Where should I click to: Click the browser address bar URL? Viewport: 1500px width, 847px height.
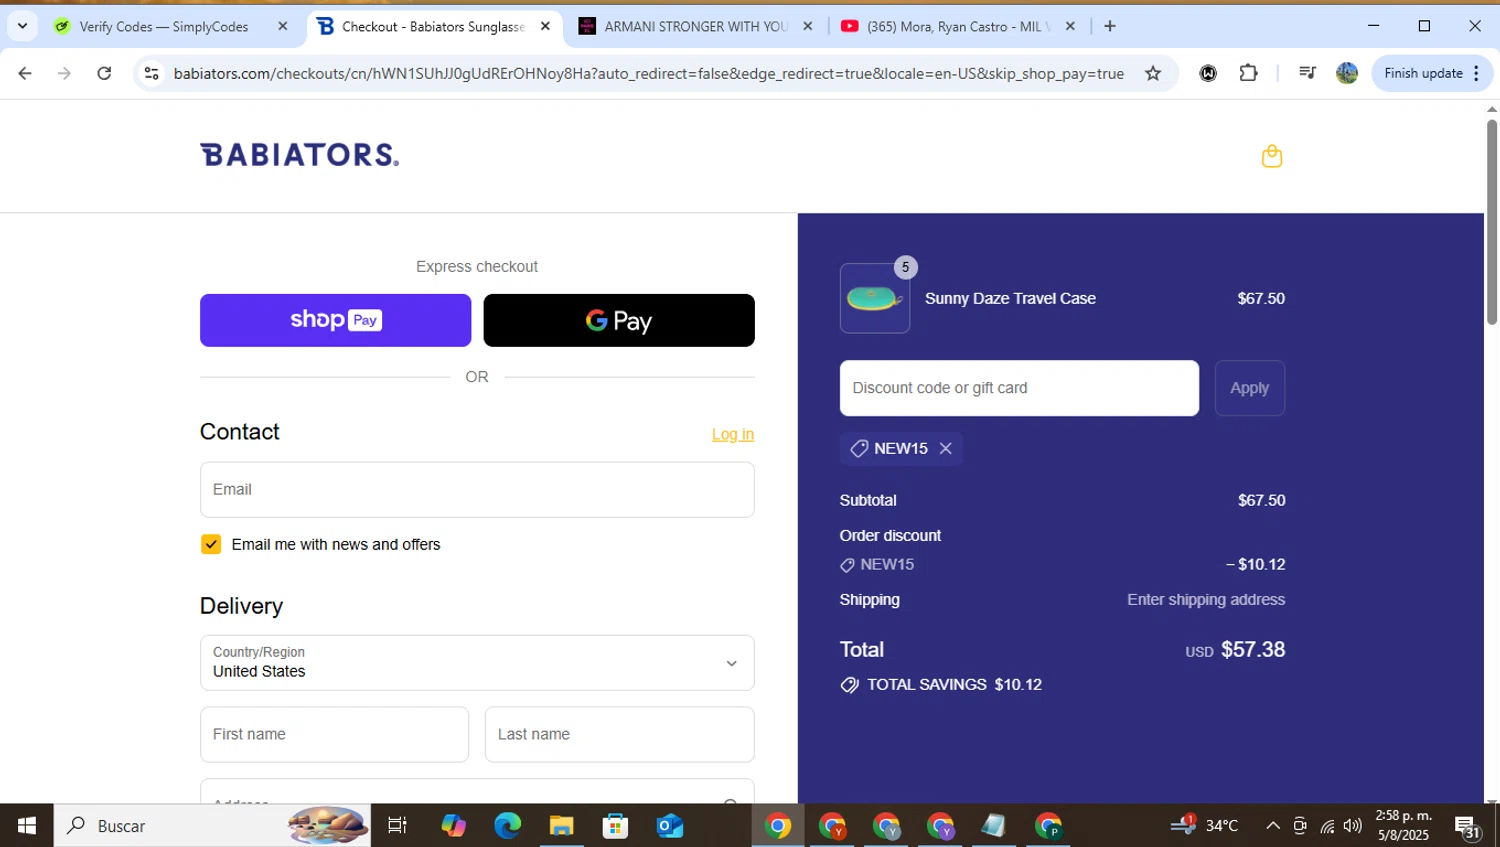click(648, 73)
